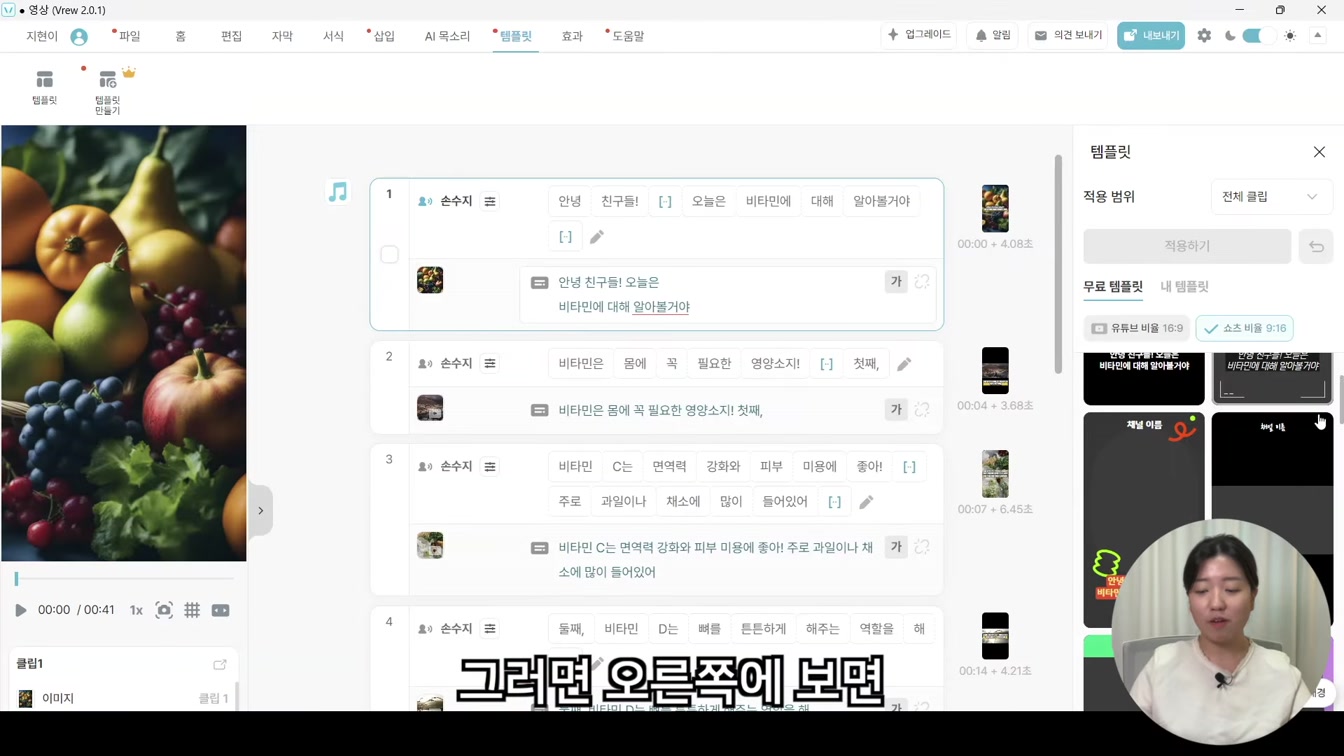
Task: Open 적용 범위 전체 클립 dropdown
Action: coord(1271,197)
